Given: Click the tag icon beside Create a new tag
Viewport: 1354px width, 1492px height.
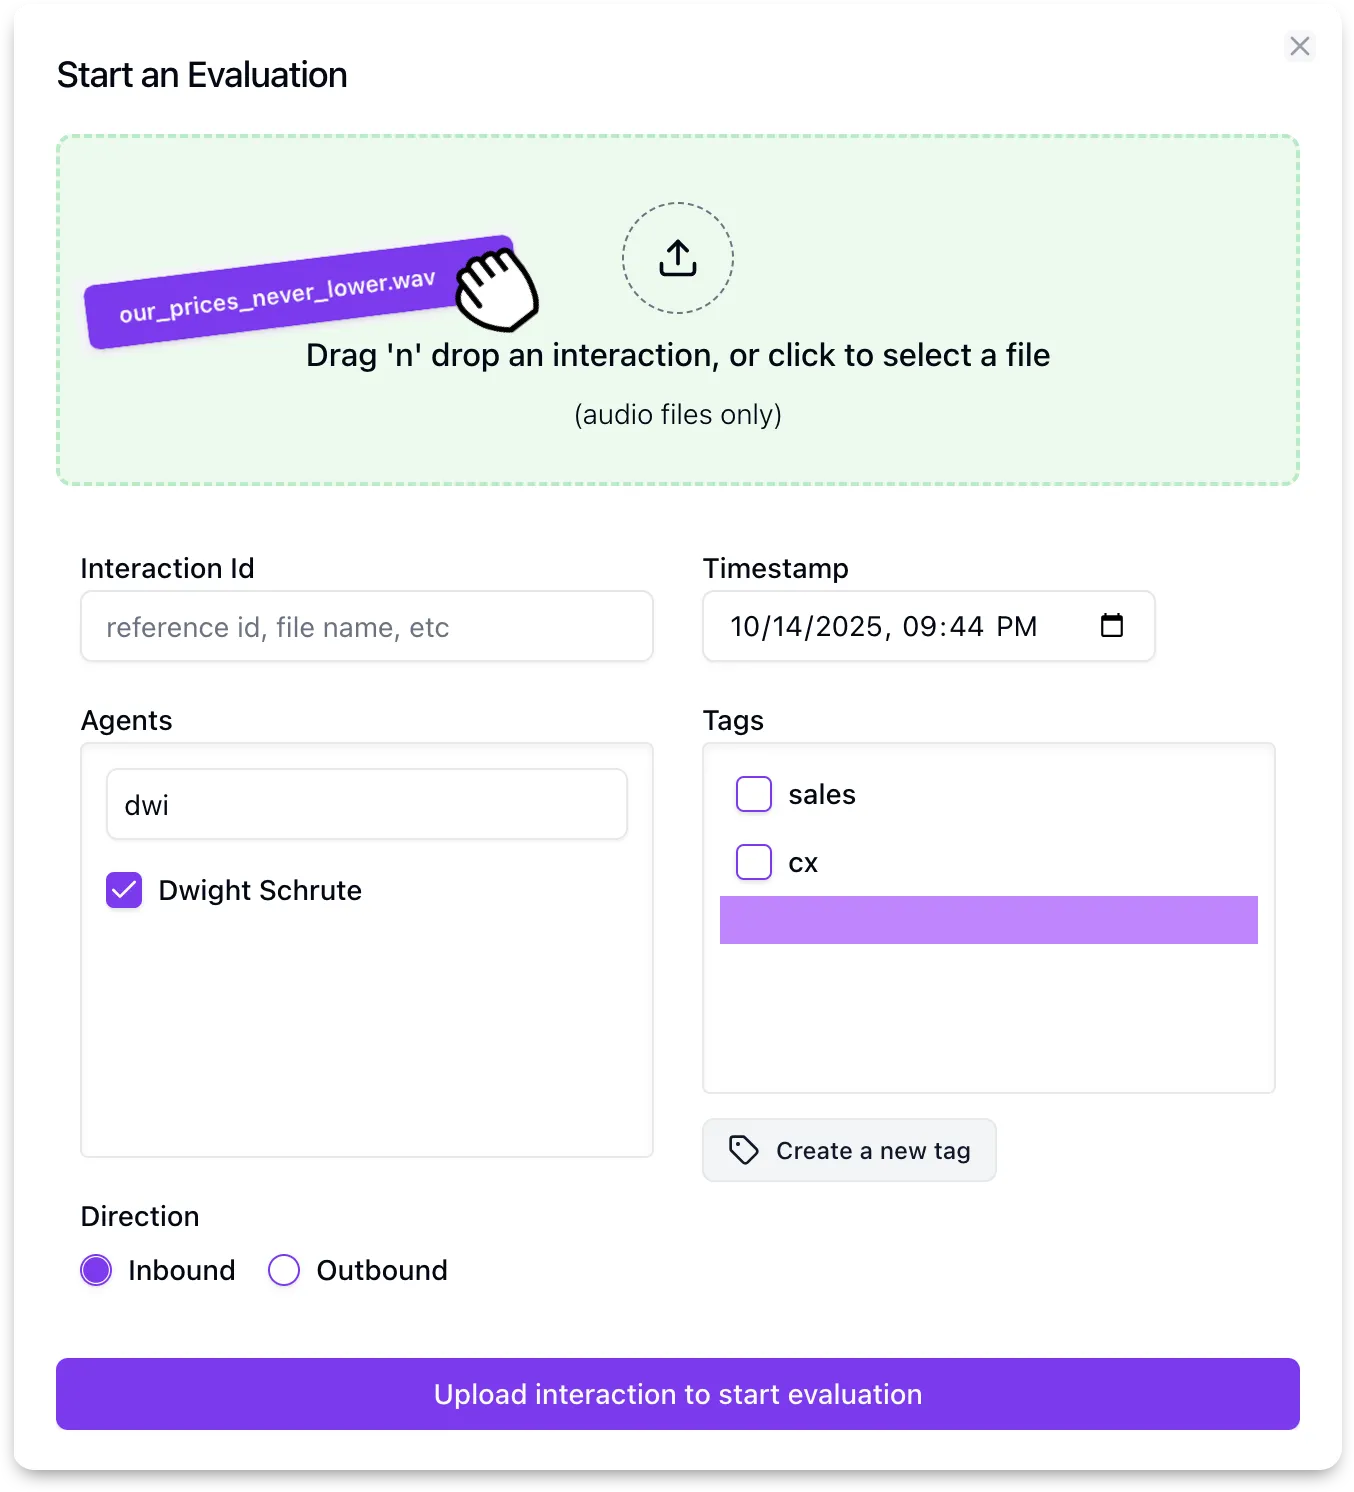Looking at the screenshot, I should coord(743,1150).
